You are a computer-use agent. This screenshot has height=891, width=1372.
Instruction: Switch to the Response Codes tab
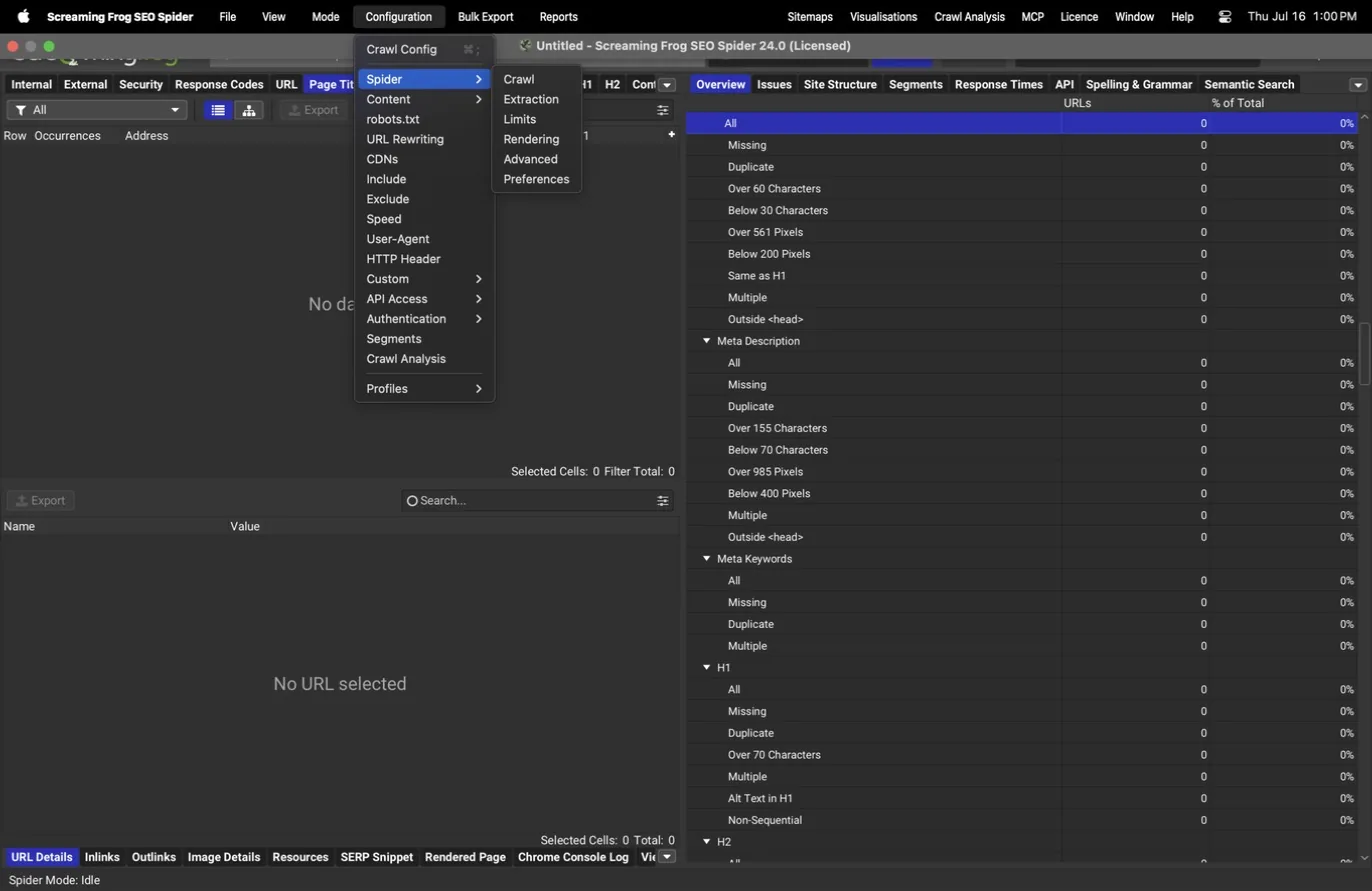(x=219, y=85)
